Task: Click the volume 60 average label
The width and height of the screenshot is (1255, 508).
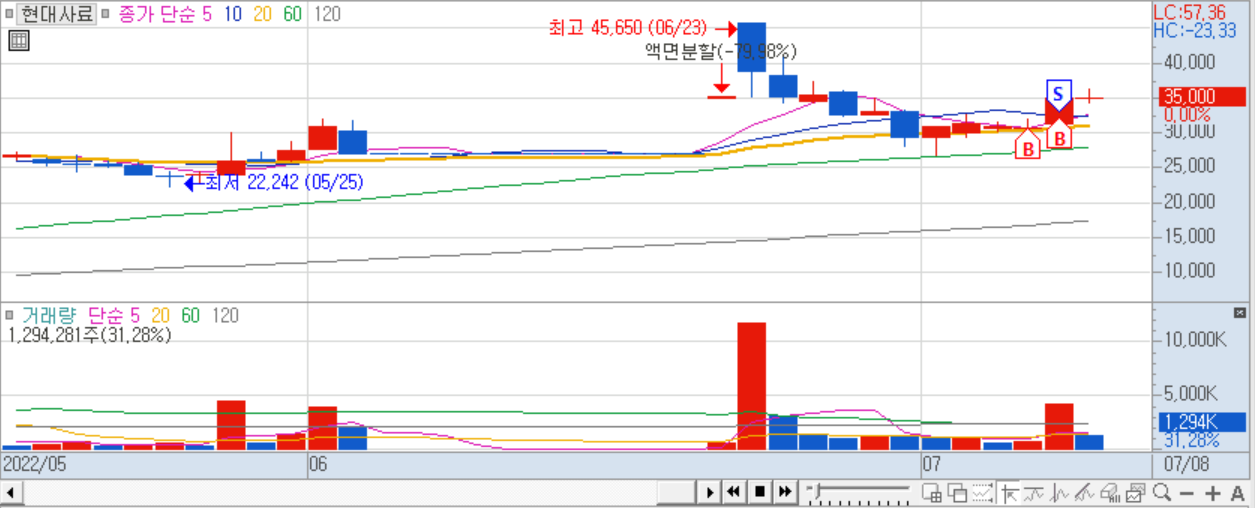Action: tap(190, 316)
